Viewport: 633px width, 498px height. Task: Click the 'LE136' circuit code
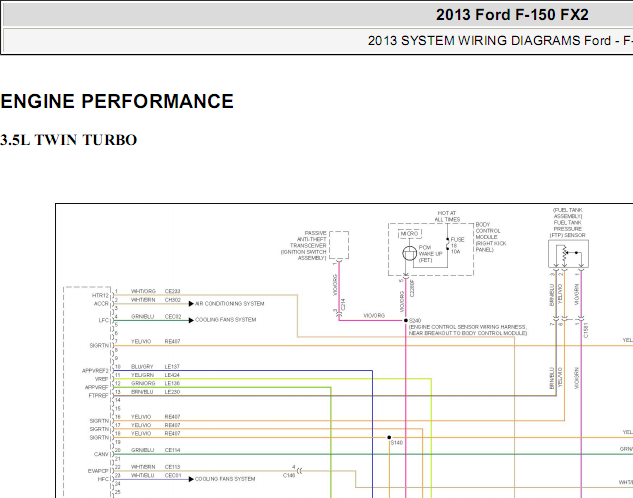point(172,383)
